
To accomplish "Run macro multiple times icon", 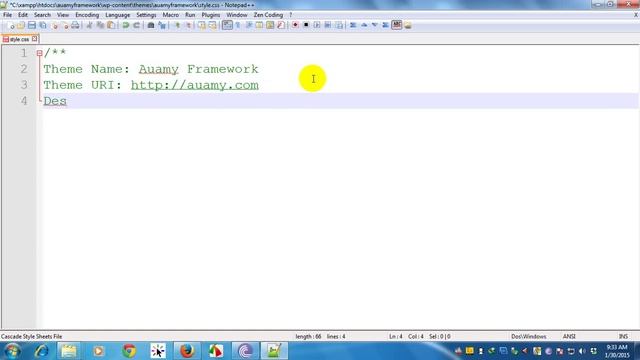I will (328, 25).
